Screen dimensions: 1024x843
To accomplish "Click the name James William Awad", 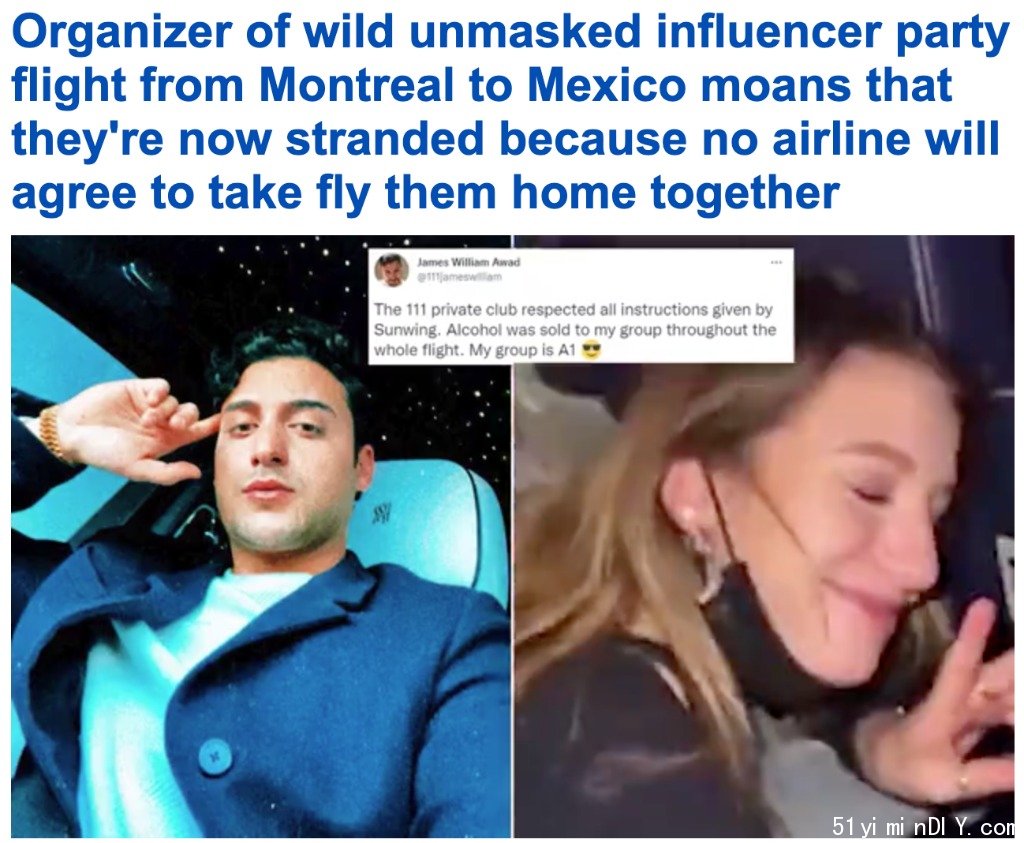I will pos(468,262).
